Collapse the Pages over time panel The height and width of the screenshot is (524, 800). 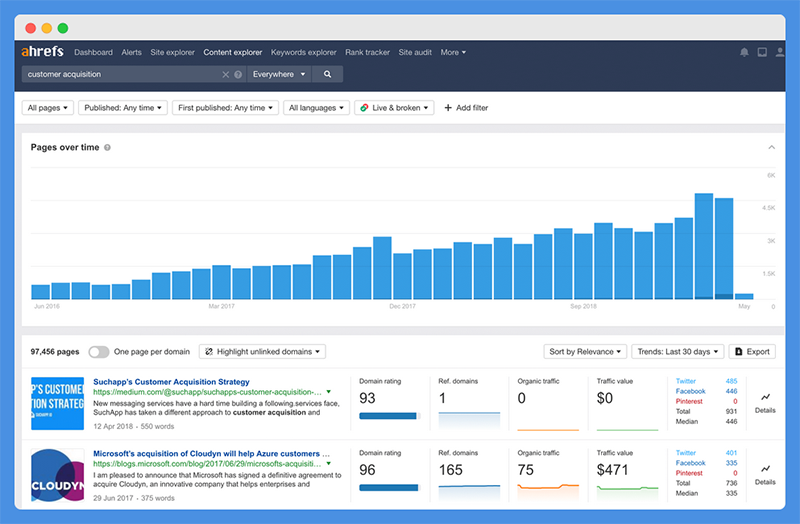coord(771,147)
